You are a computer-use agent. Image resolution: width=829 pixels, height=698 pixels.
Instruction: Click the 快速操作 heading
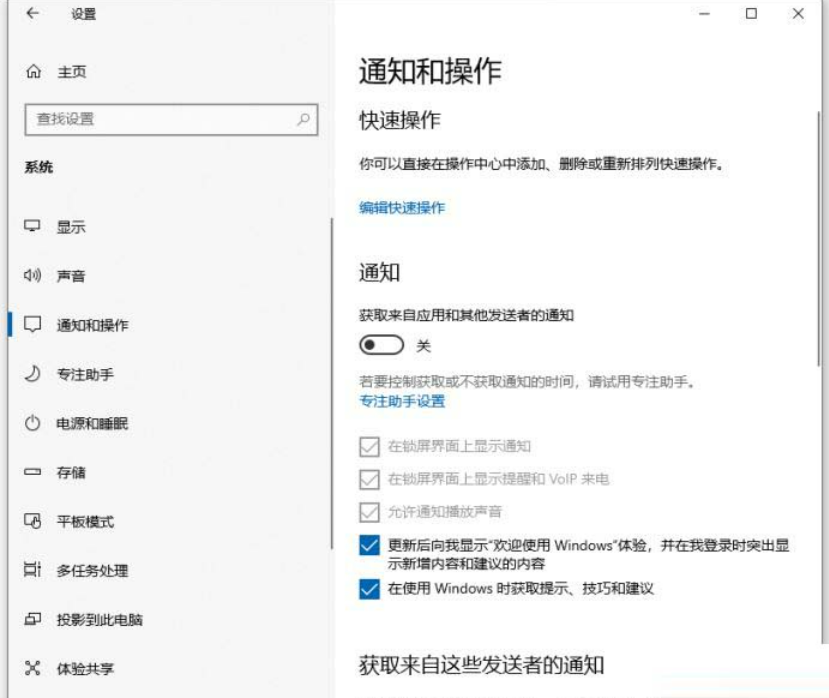click(400, 120)
